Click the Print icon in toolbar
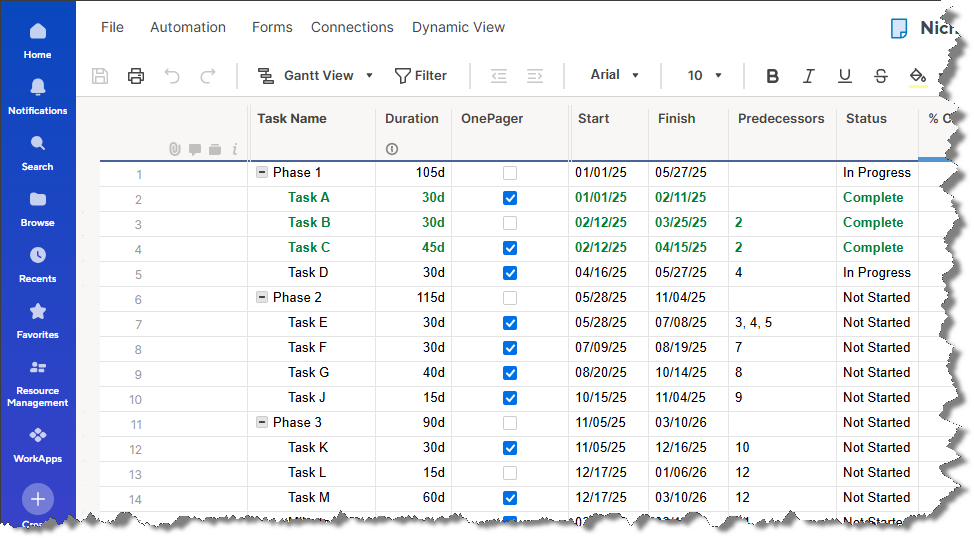The width and height of the screenshot is (974, 538). (x=136, y=76)
